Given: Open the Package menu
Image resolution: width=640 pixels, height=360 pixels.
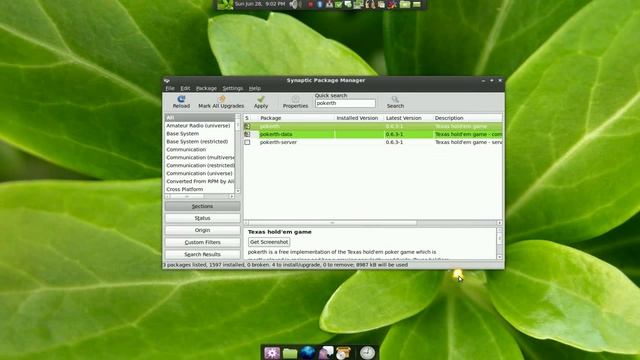Looking at the screenshot, I should click(x=207, y=88).
